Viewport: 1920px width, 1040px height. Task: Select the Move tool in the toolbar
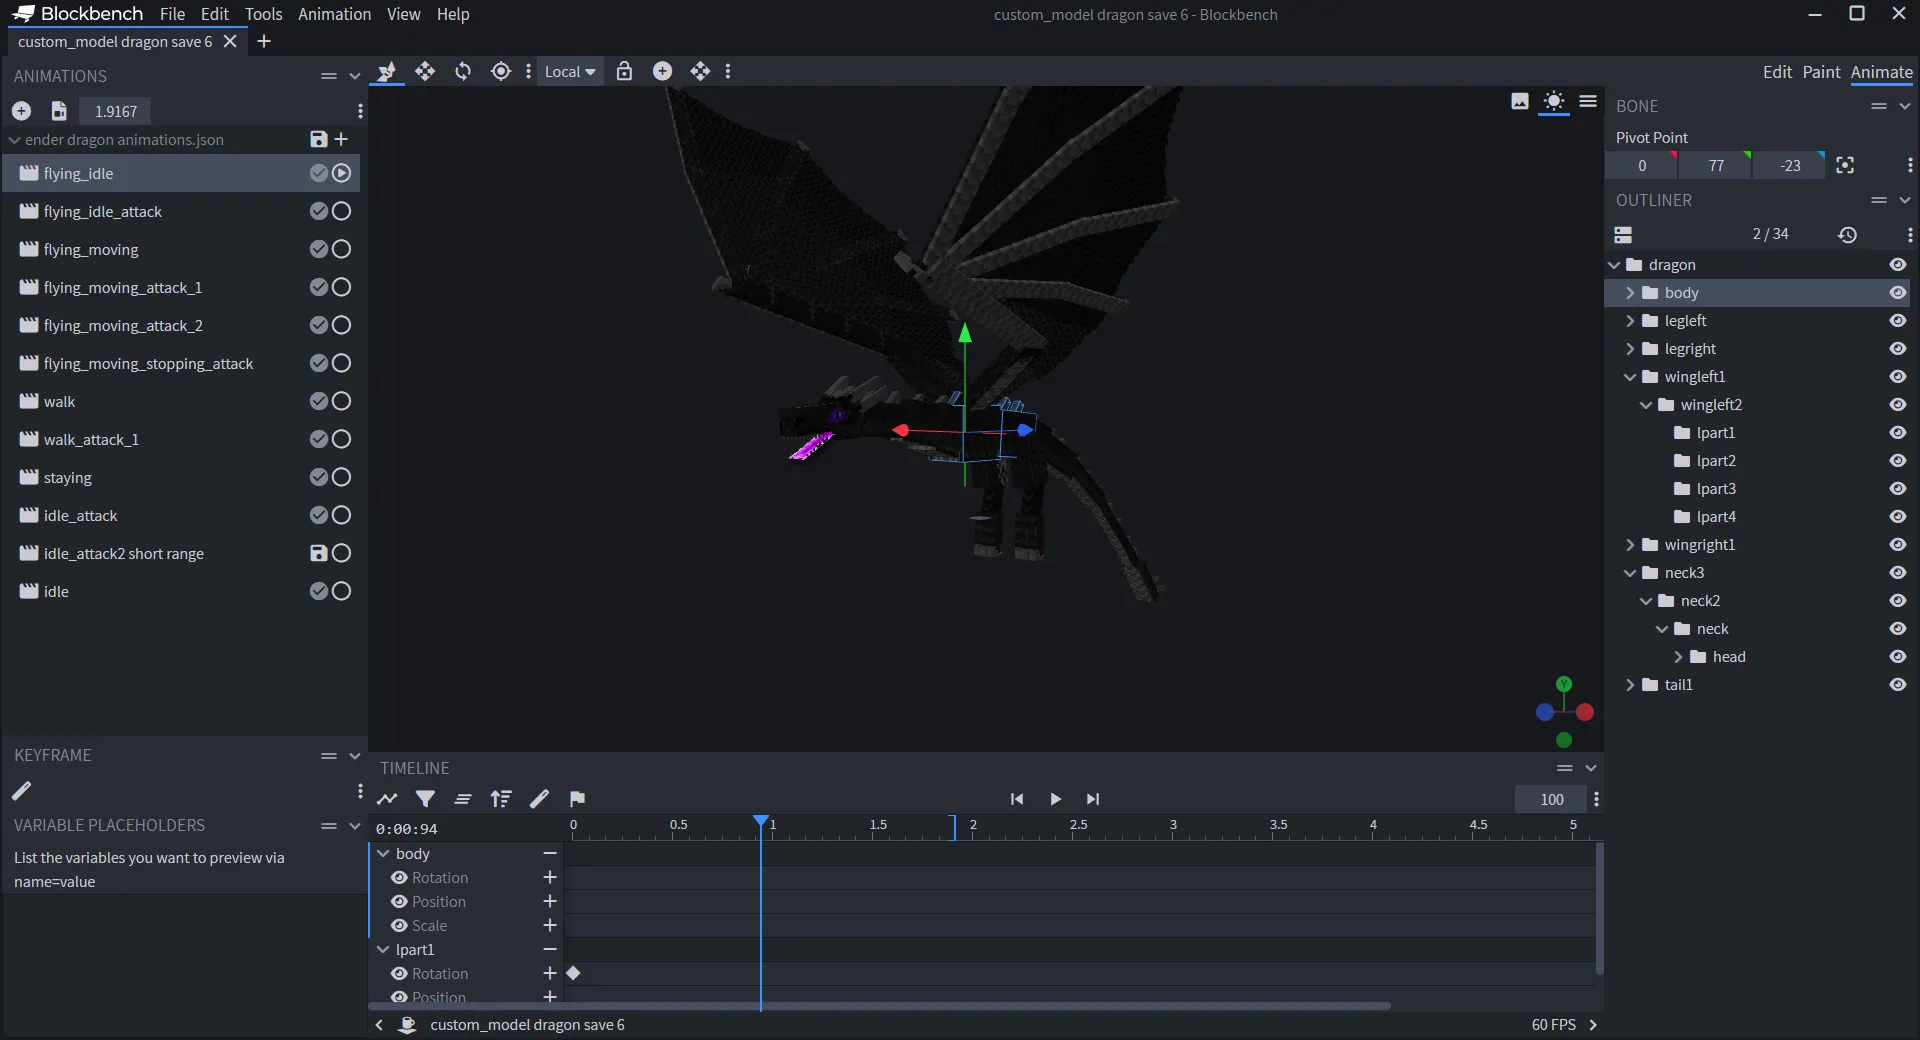[425, 71]
